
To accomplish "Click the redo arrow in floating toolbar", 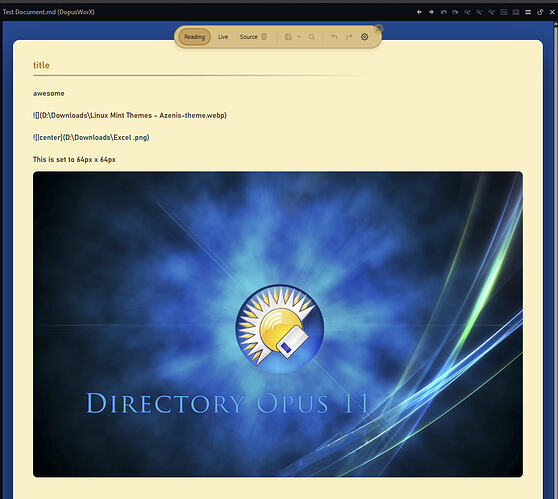I will tap(349, 37).
